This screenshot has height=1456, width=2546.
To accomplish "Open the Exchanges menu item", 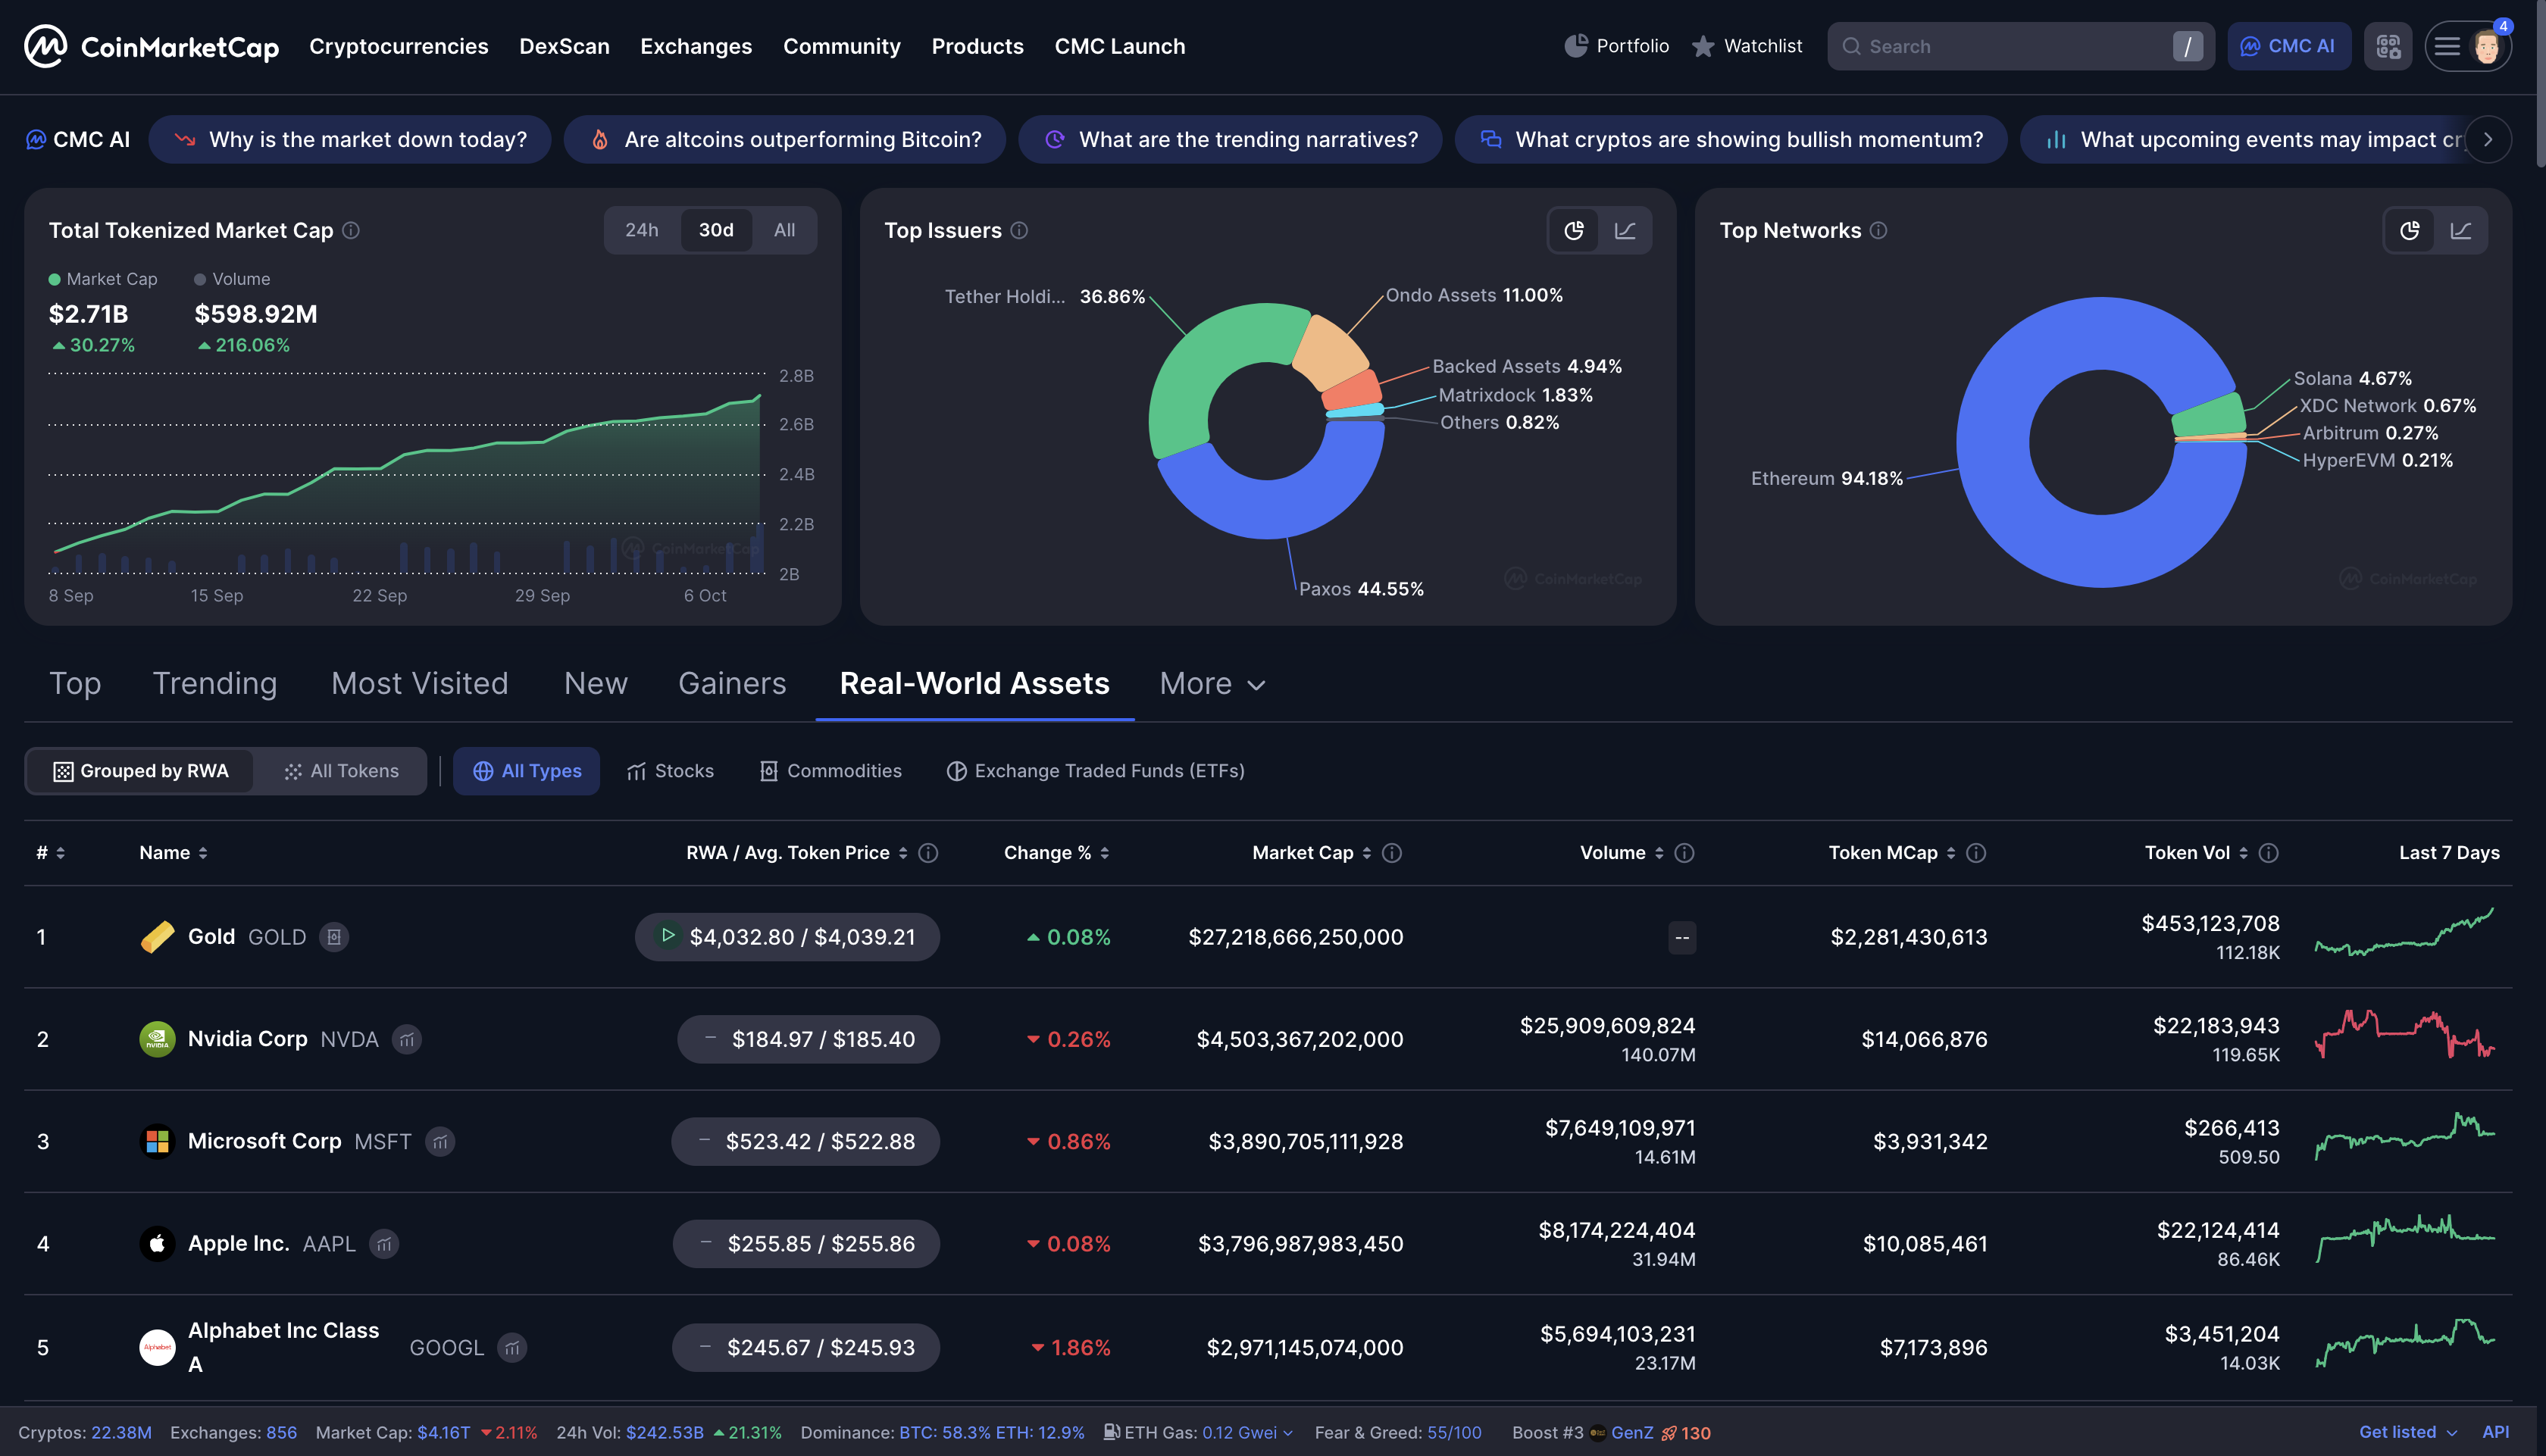I will click(696, 45).
